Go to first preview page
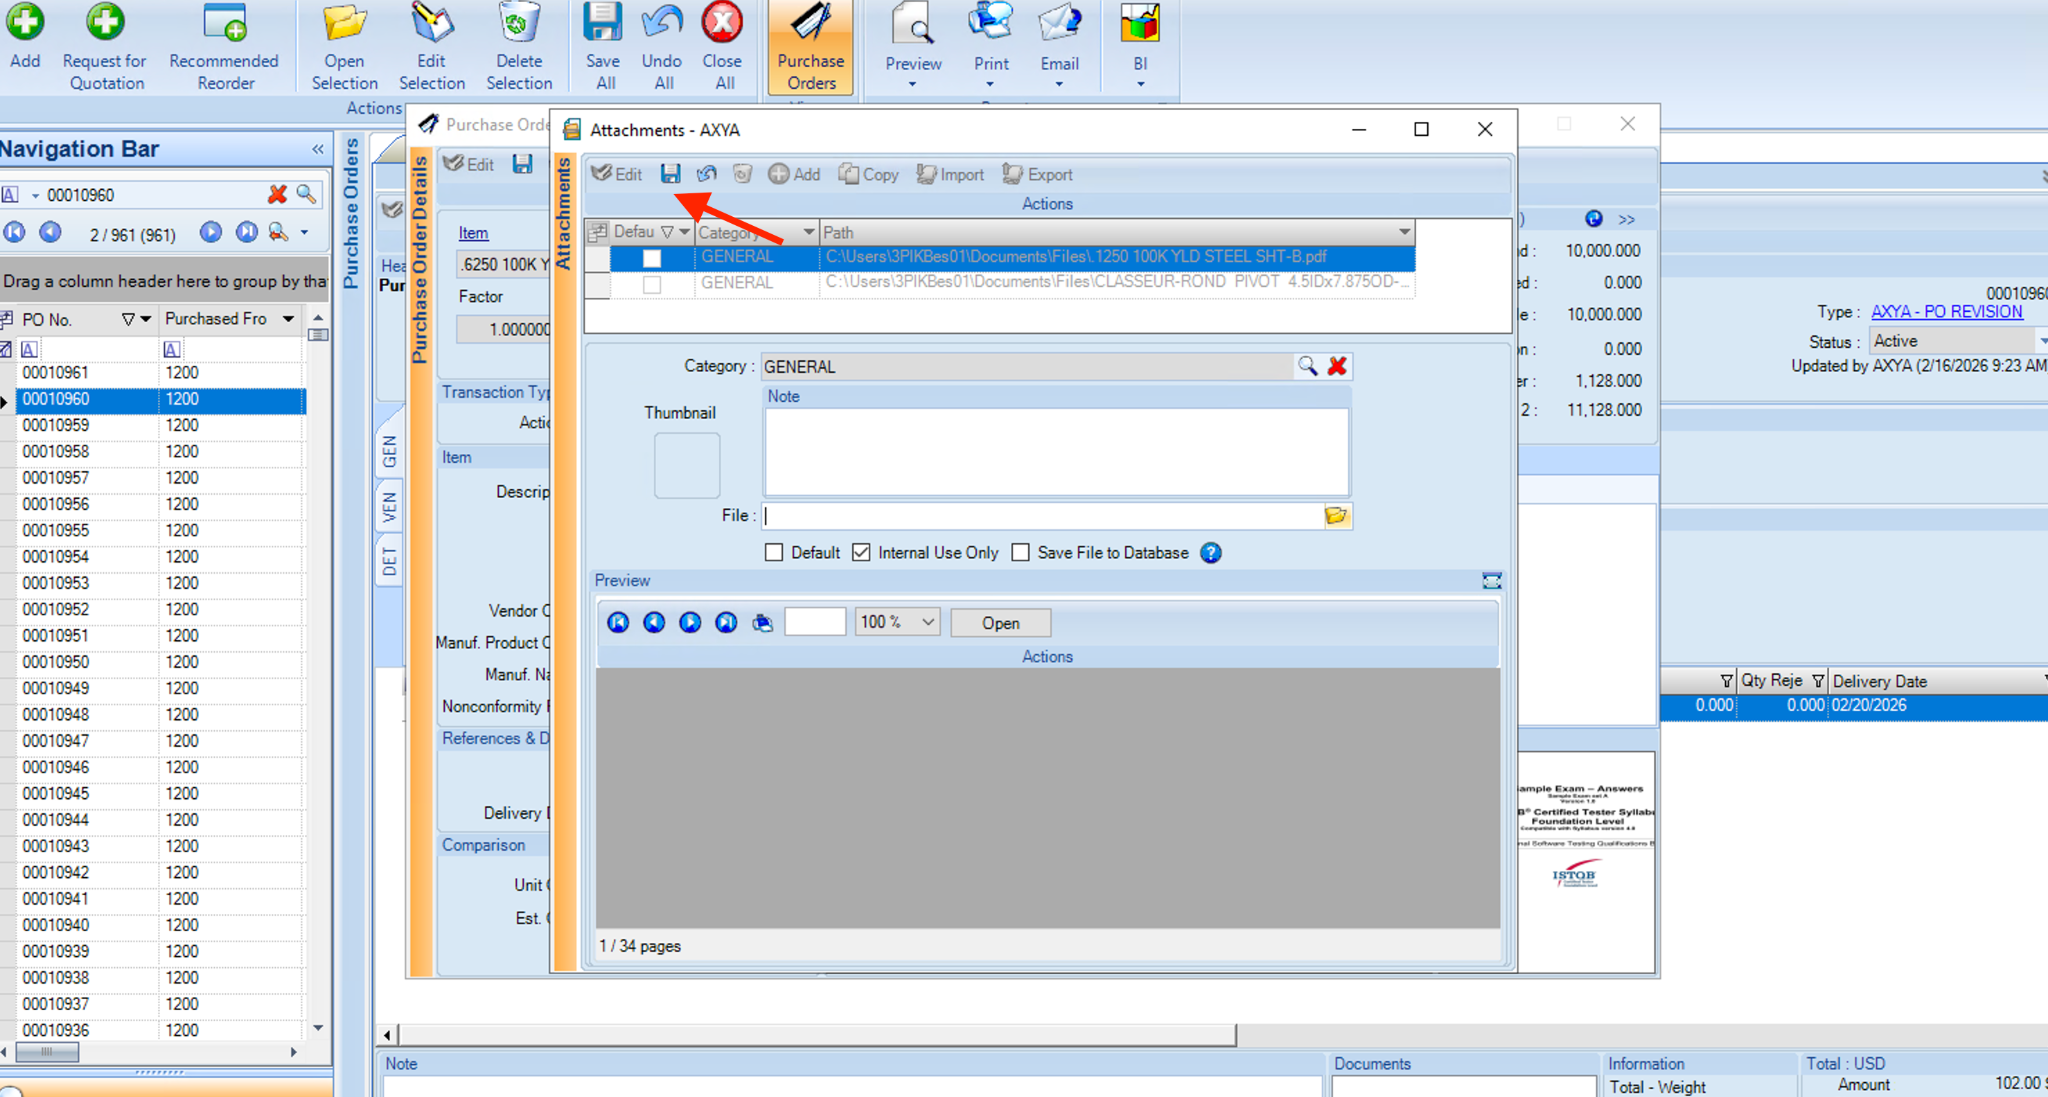 618,623
